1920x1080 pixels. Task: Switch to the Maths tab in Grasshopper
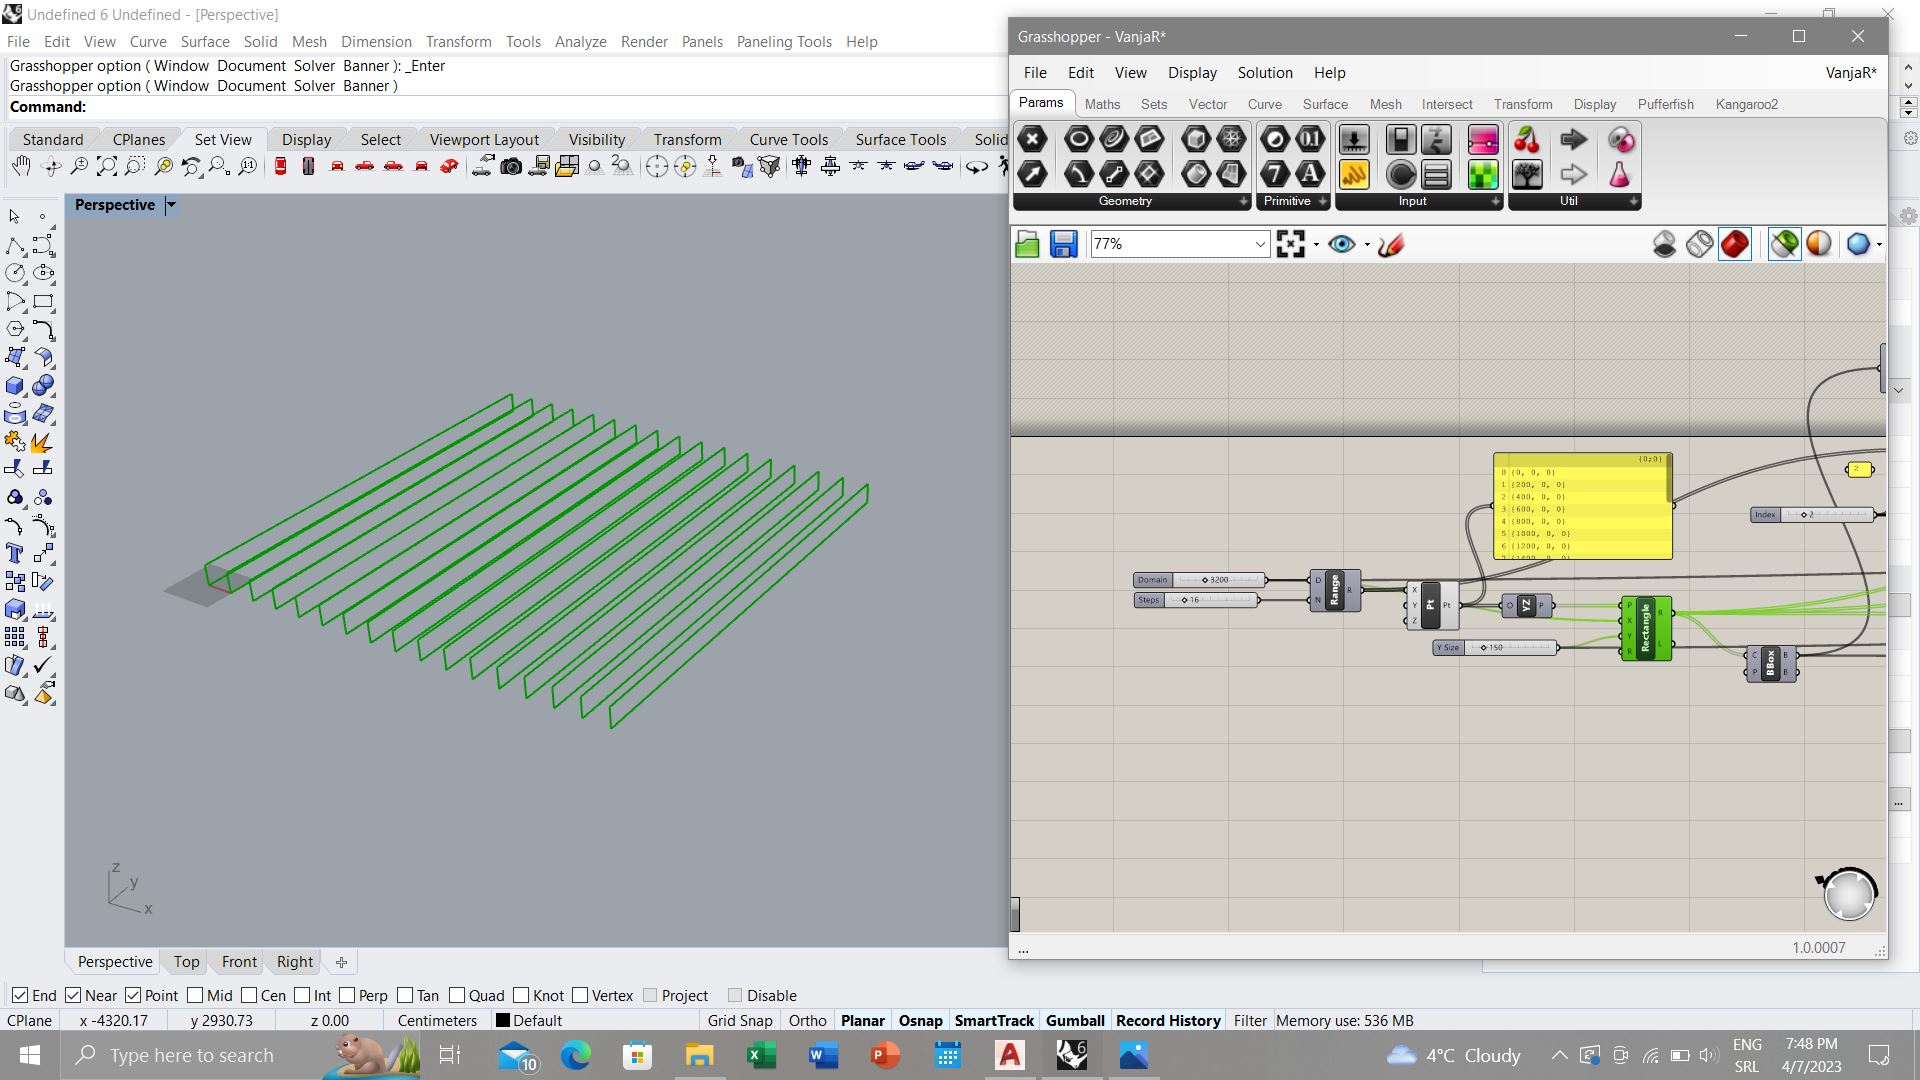[1102, 104]
